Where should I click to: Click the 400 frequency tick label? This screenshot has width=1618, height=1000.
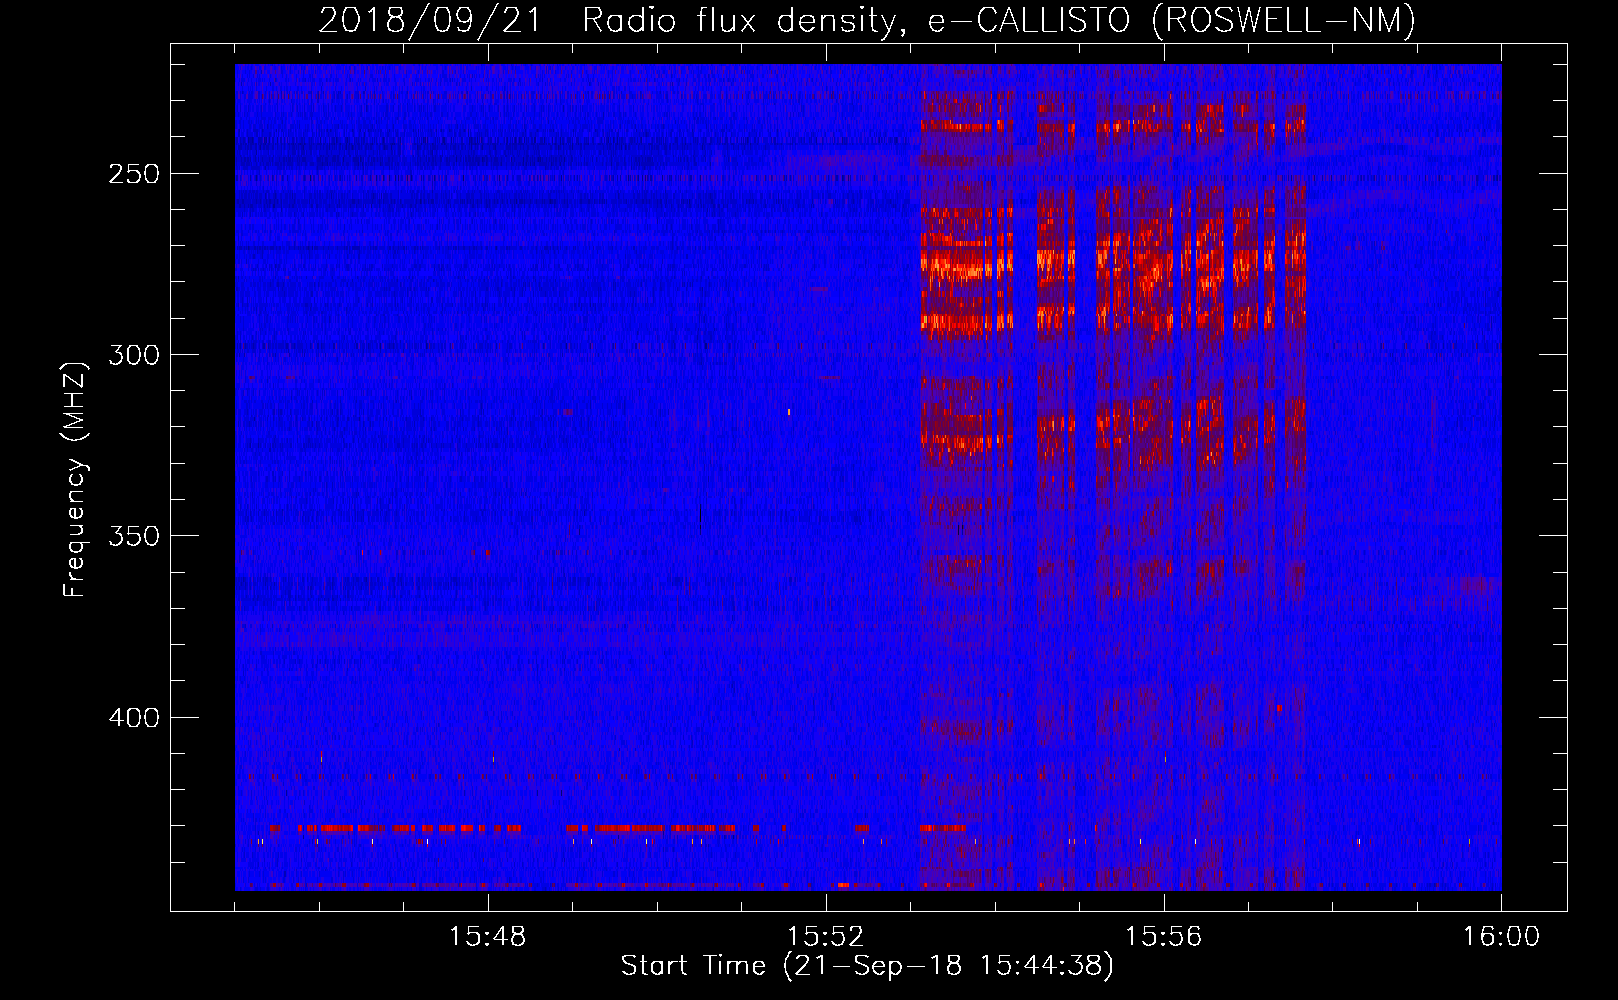(134, 718)
